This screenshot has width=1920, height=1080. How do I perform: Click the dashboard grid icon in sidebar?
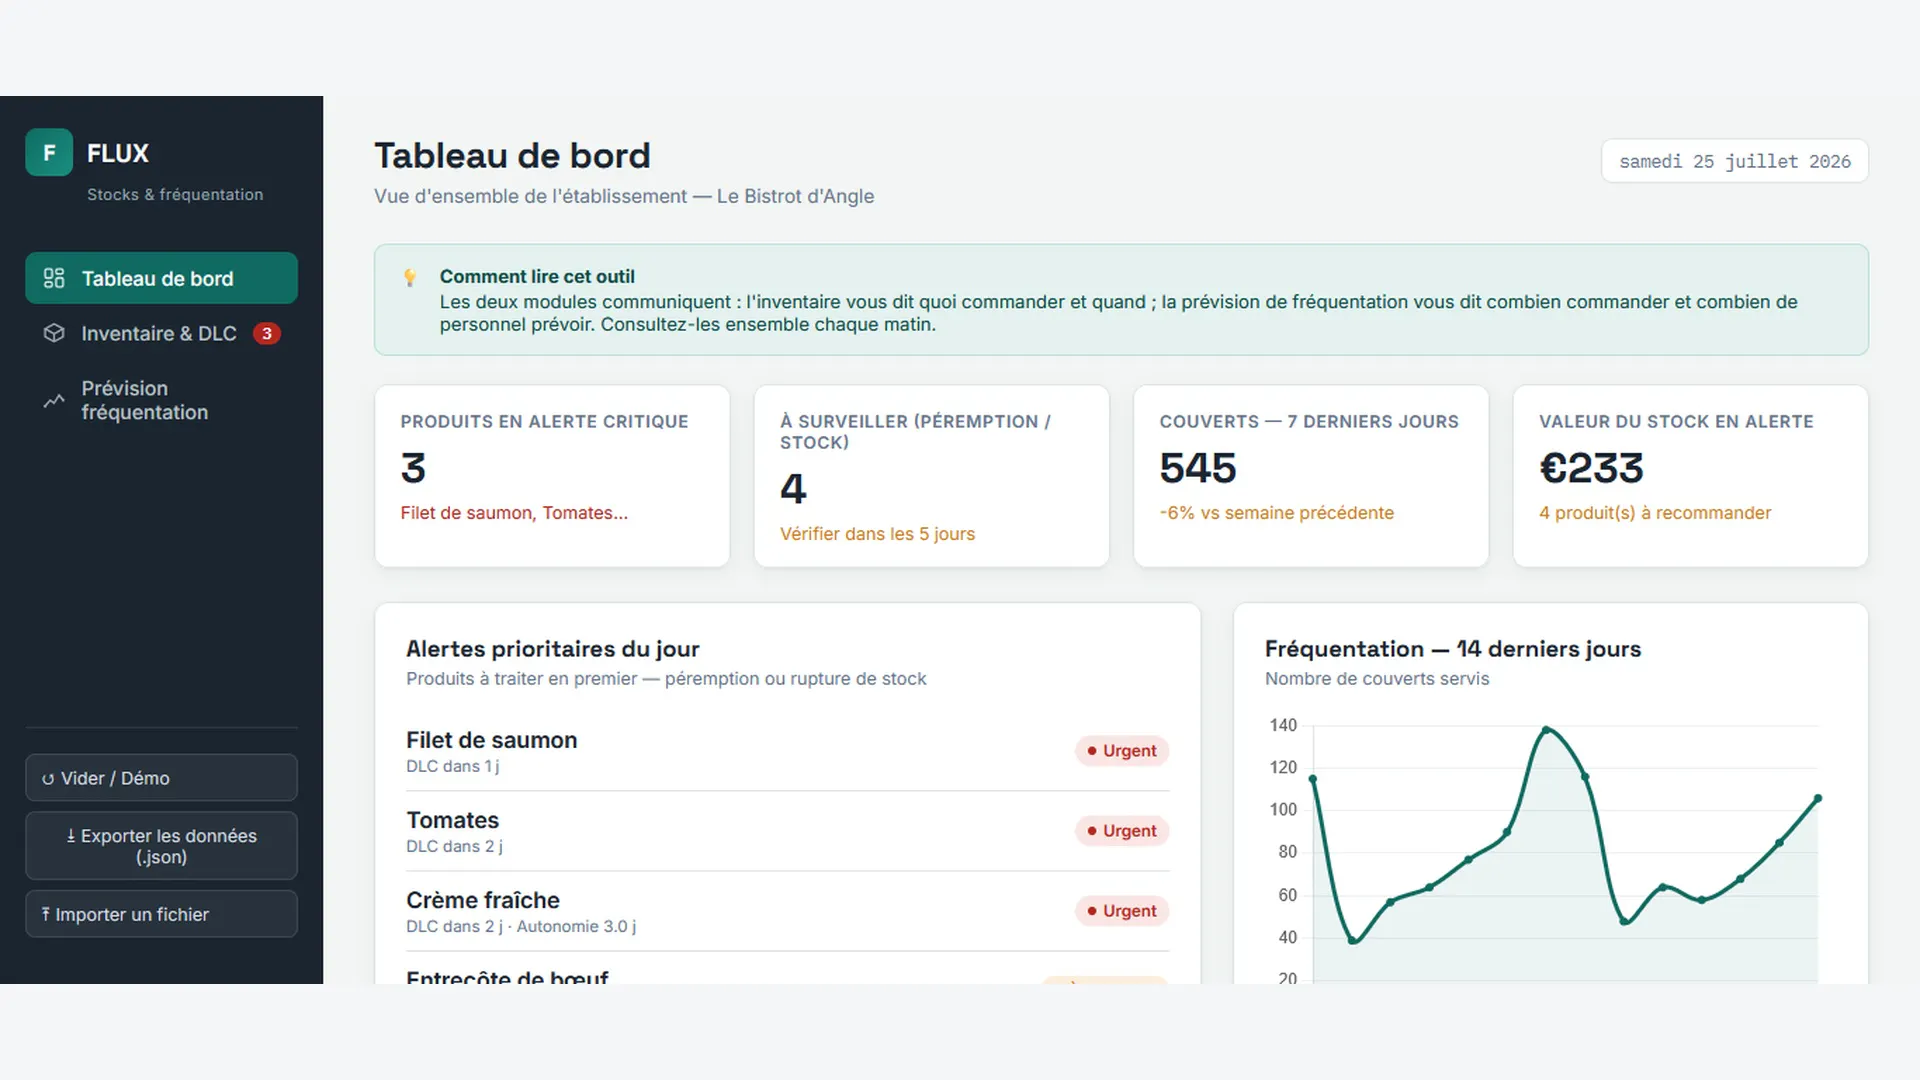(x=54, y=278)
